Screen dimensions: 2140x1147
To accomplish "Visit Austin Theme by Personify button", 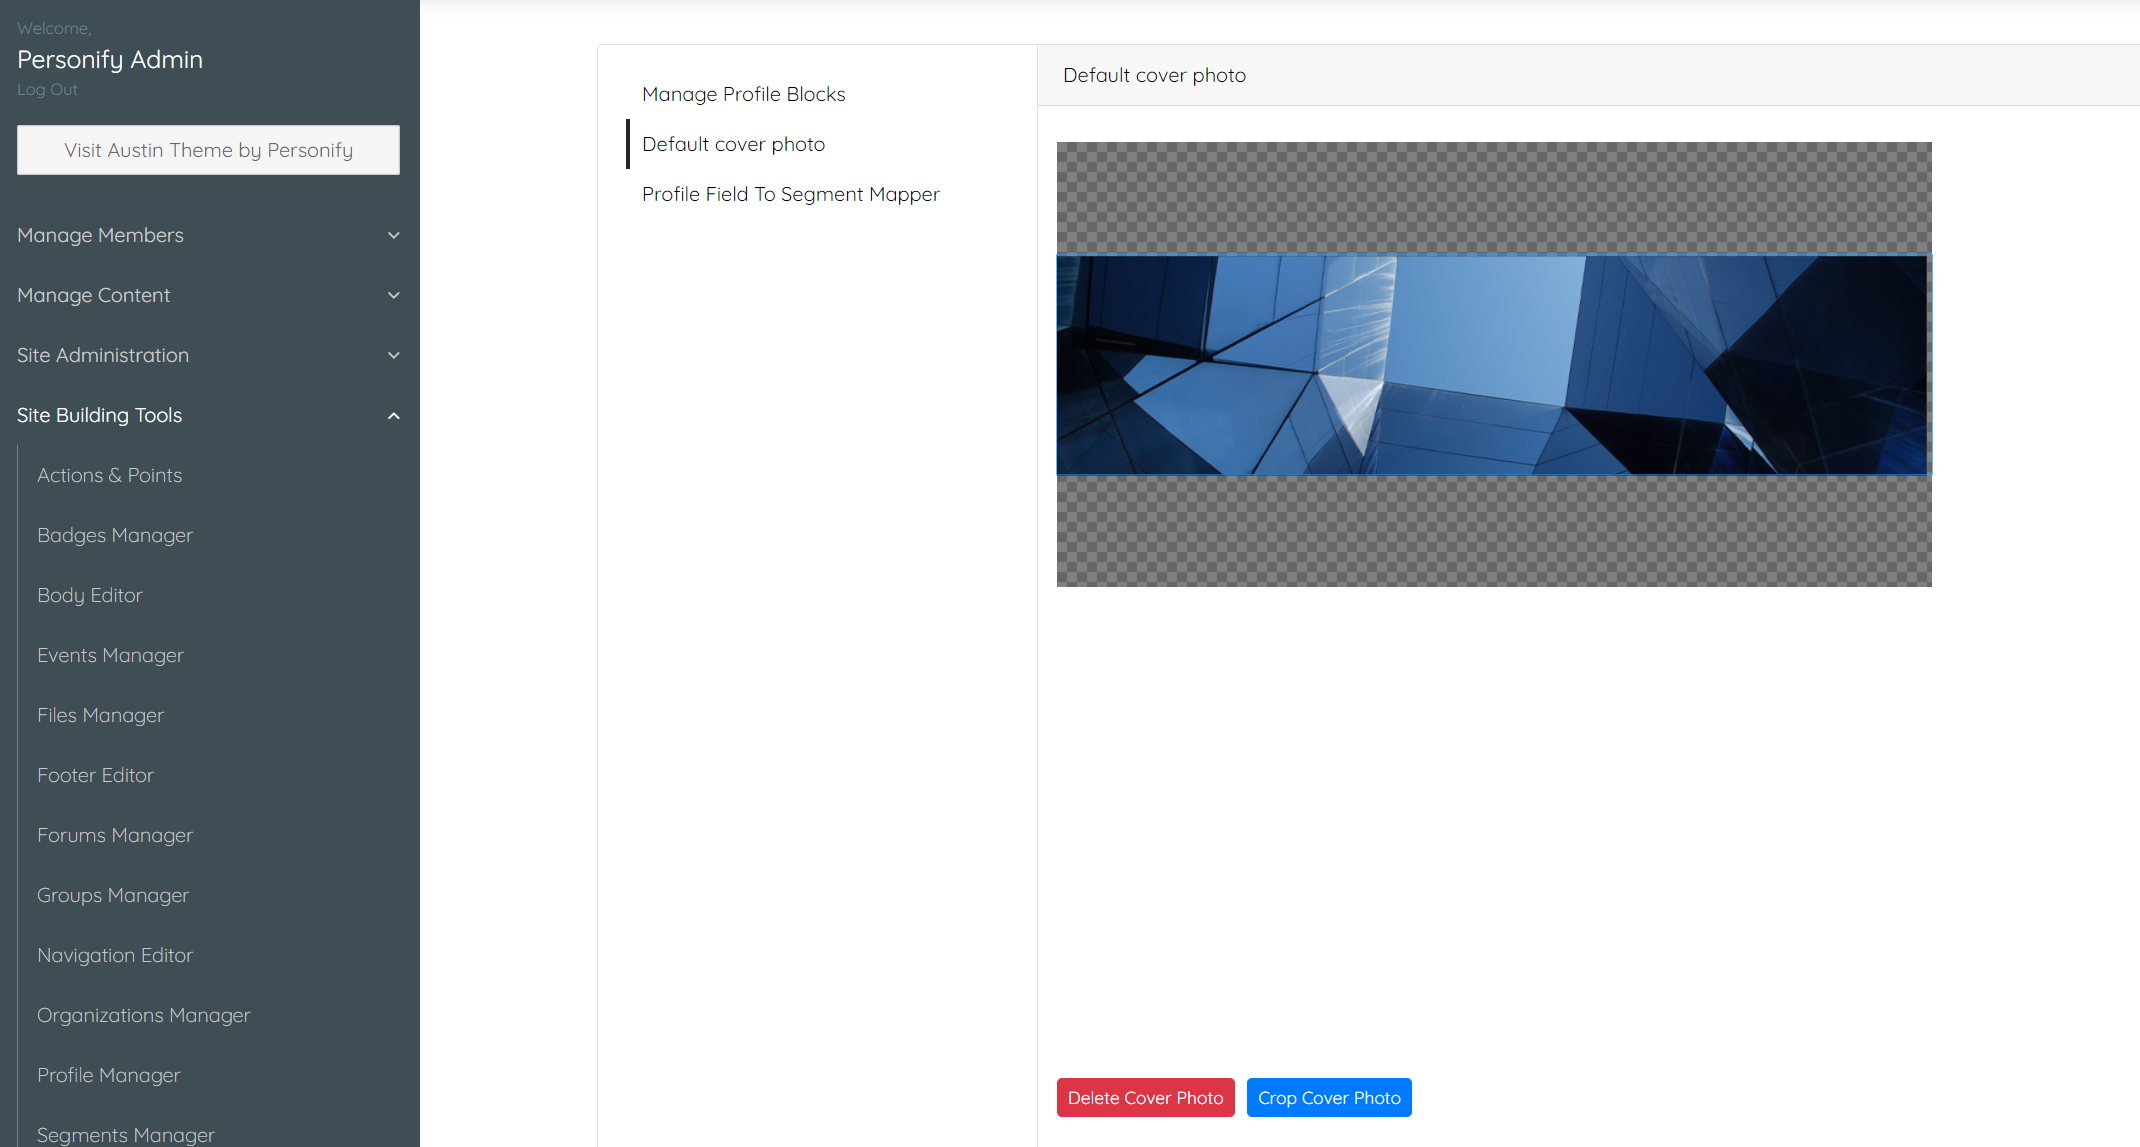I will (208, 150).
